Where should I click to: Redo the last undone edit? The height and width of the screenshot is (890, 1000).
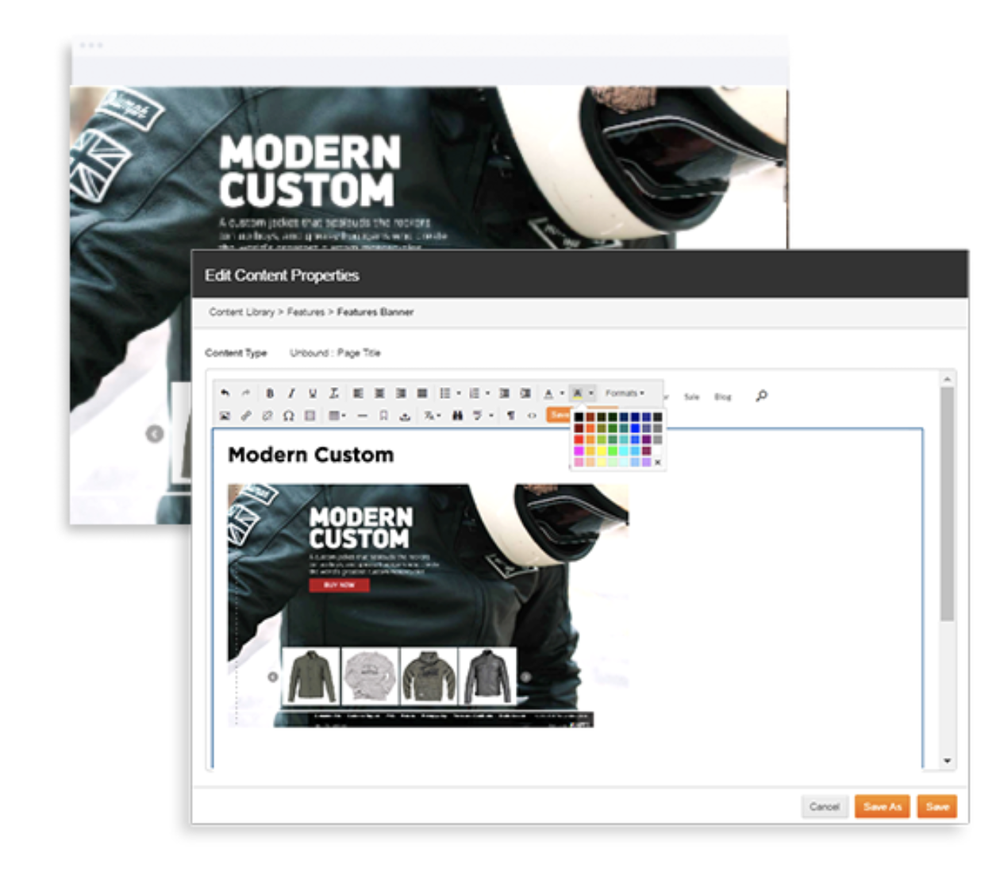(x=246, y=393)
